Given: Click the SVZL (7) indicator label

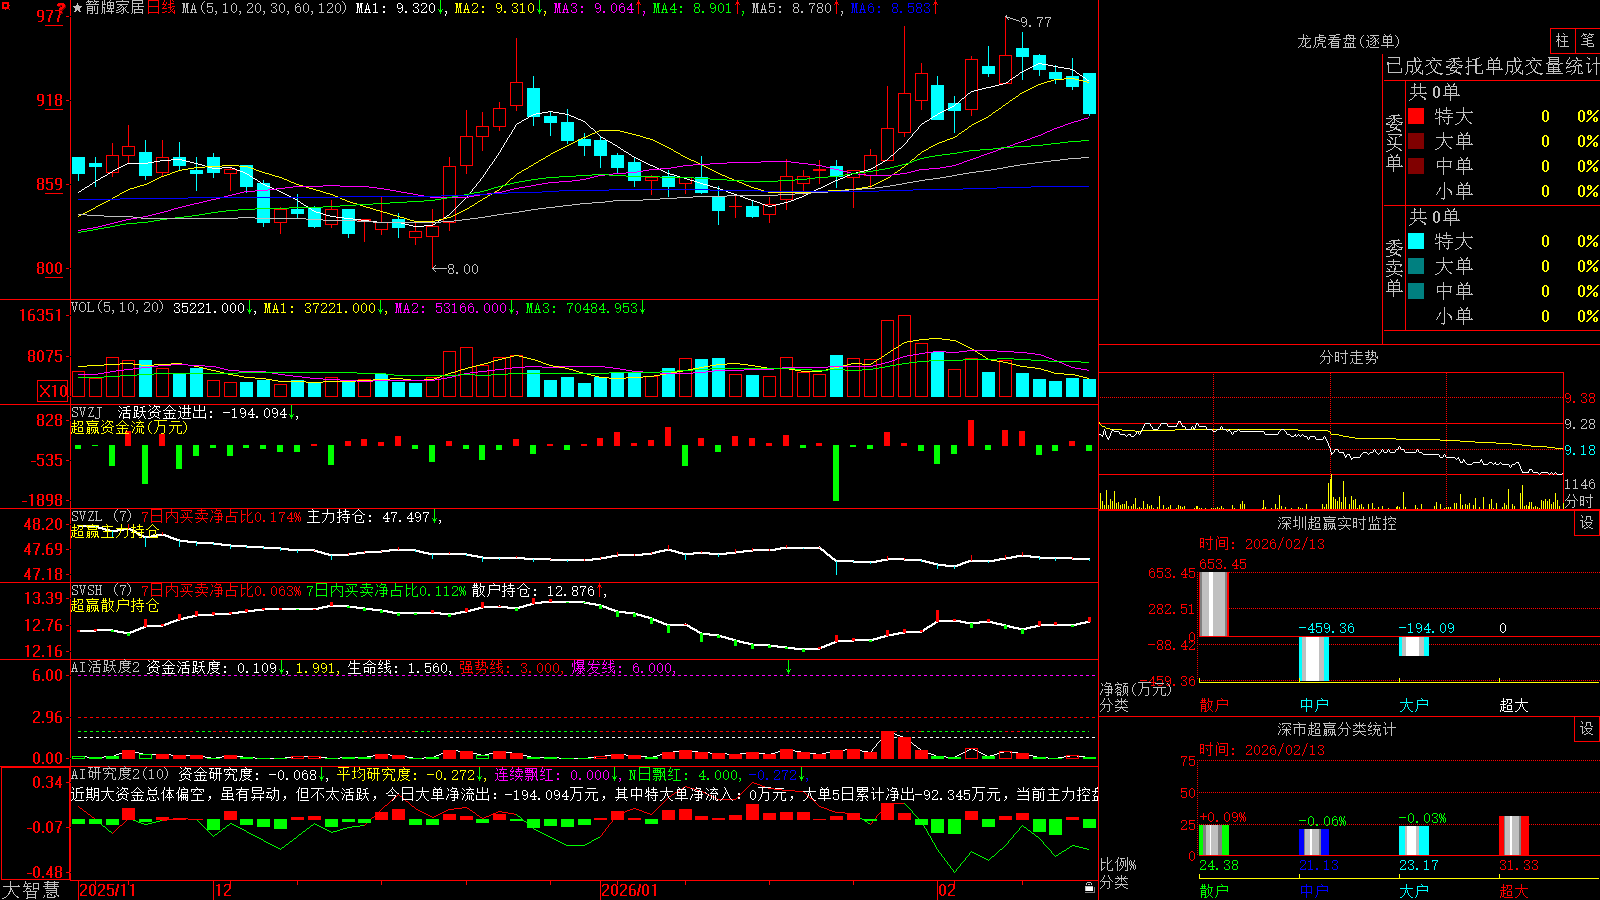Looking at the screenshot, I should [x=102, y=517].
